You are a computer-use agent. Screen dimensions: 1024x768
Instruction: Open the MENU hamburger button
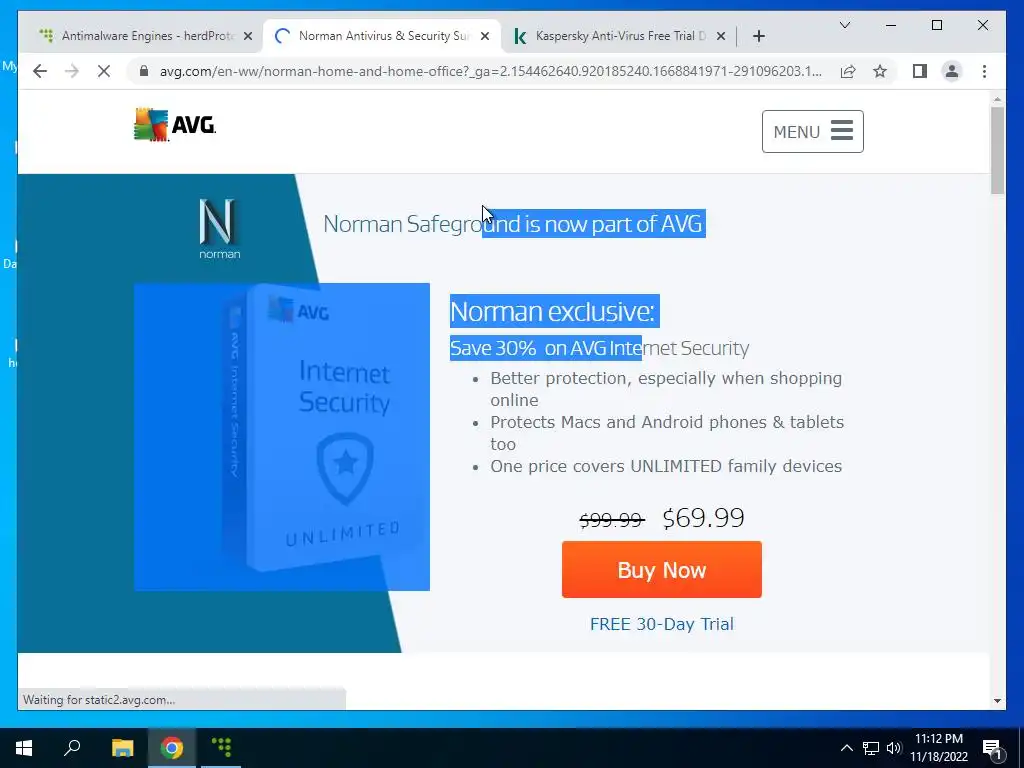coord(812,131)
